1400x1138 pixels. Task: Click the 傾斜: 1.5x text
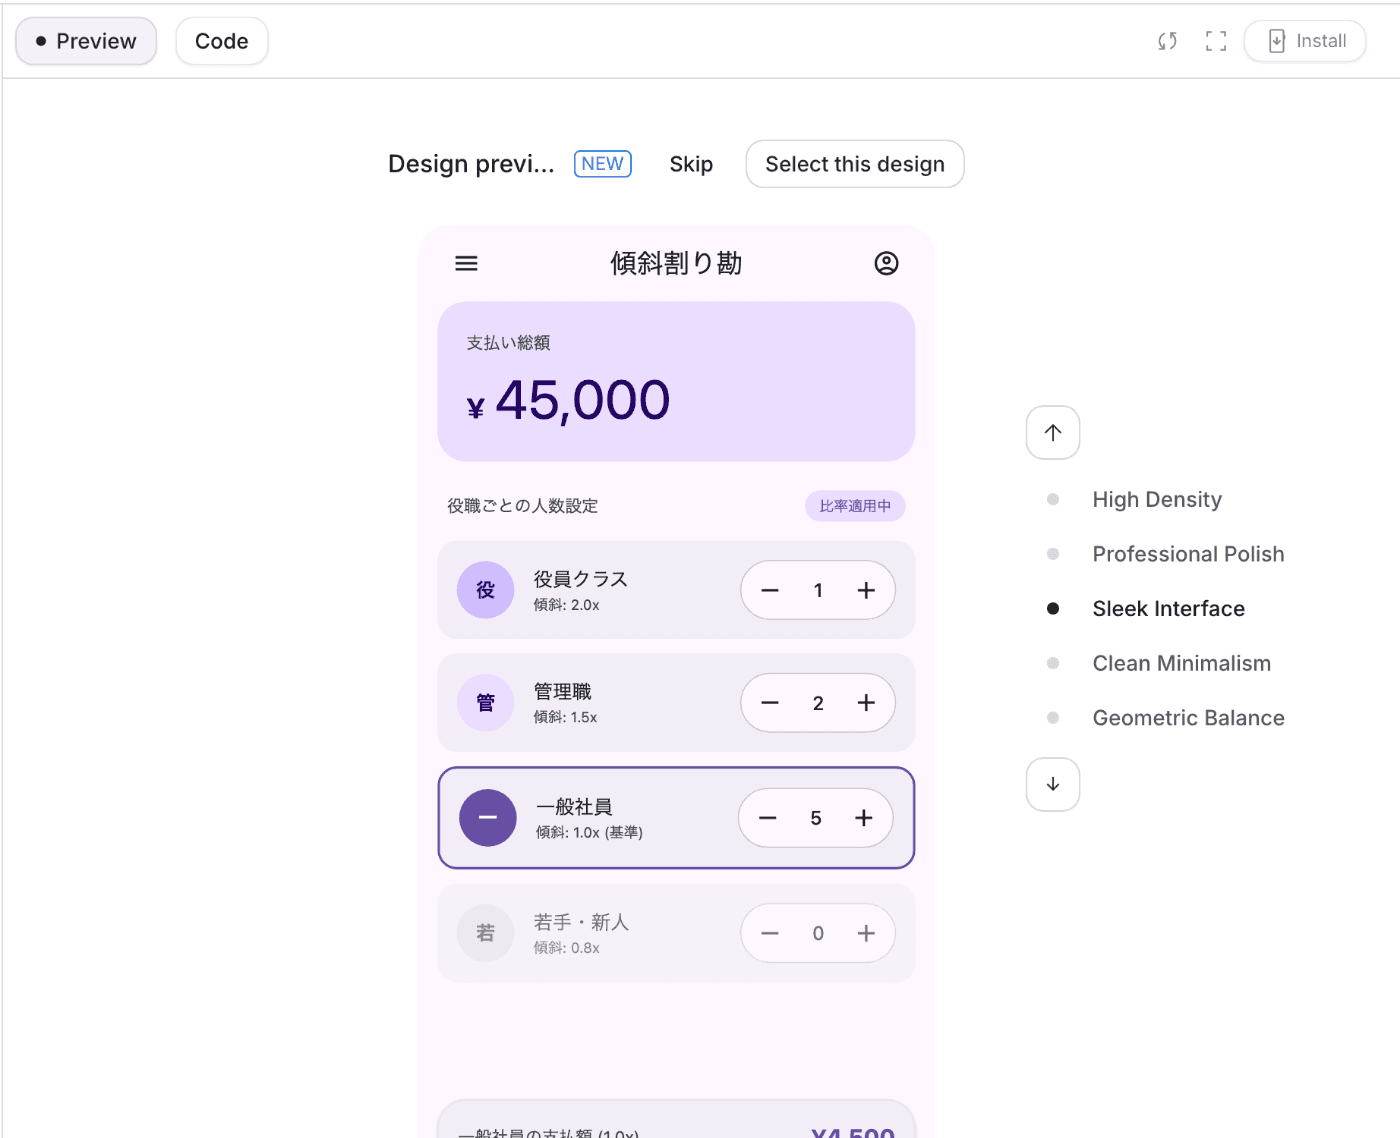[565, 717]
